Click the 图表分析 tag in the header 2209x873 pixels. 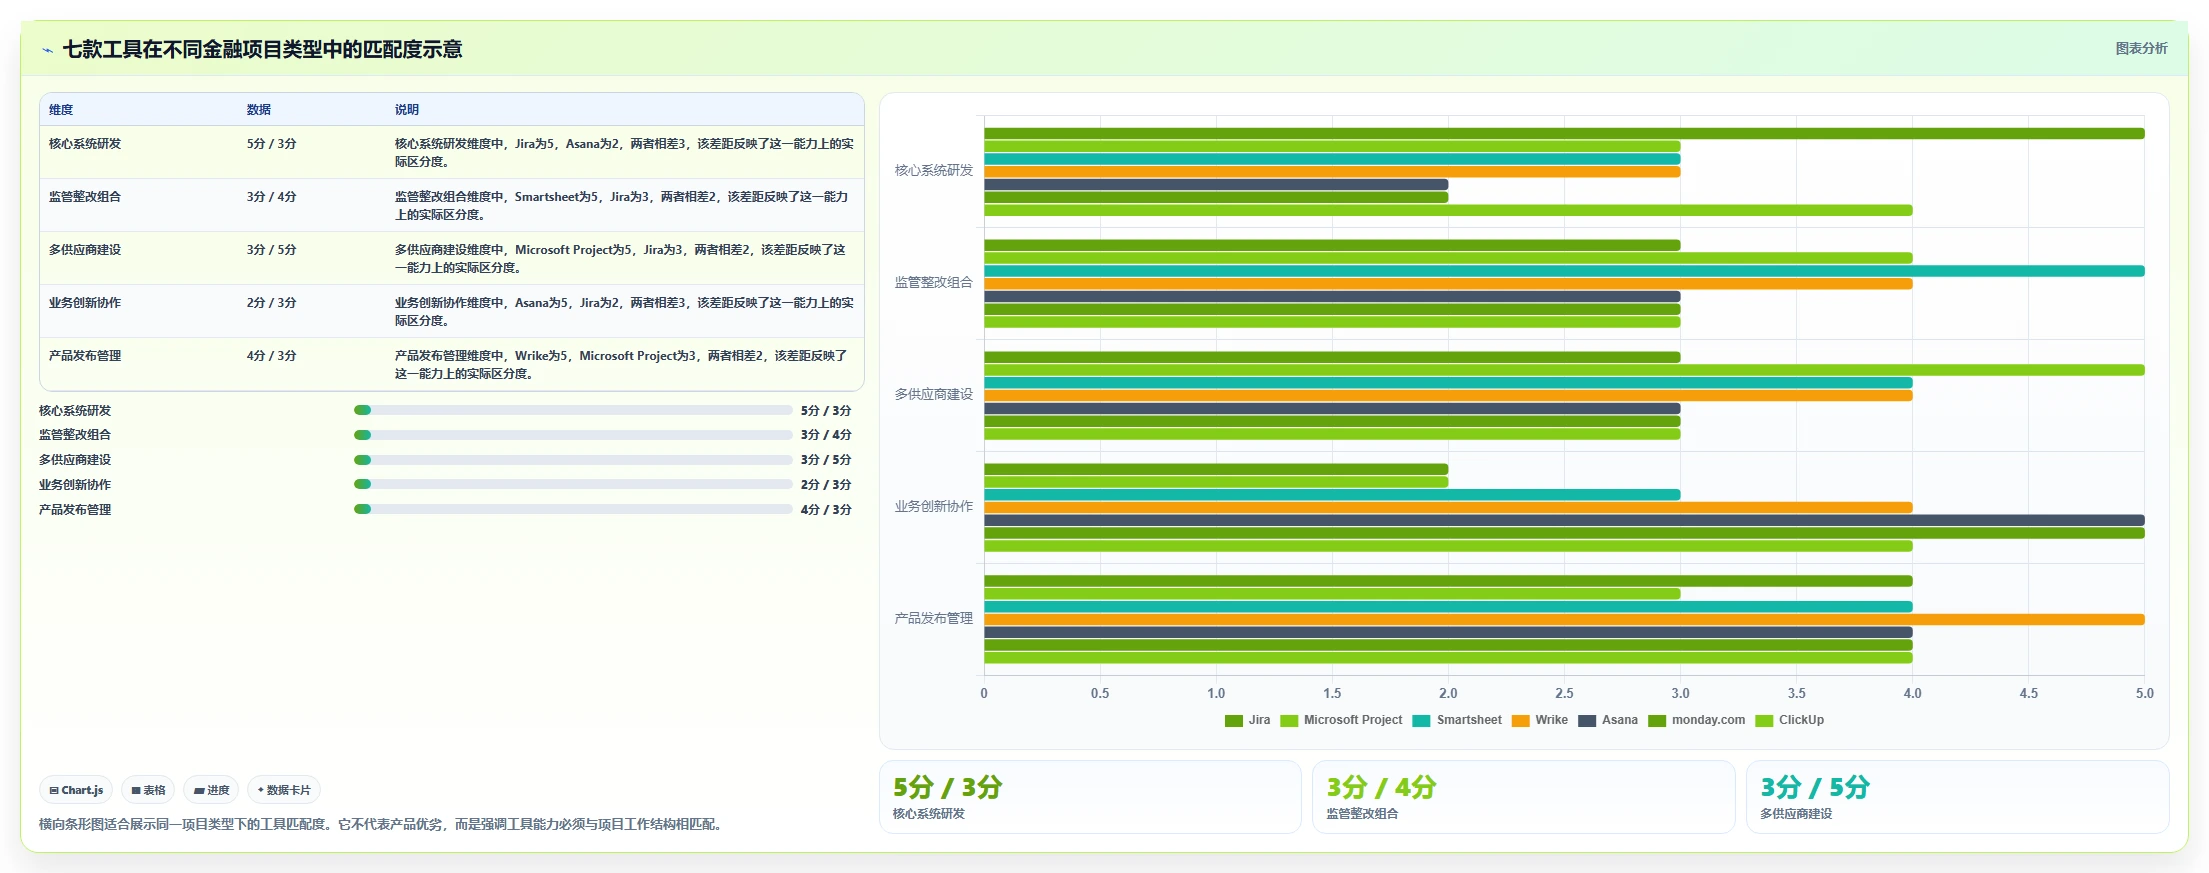click(2141, 48)
